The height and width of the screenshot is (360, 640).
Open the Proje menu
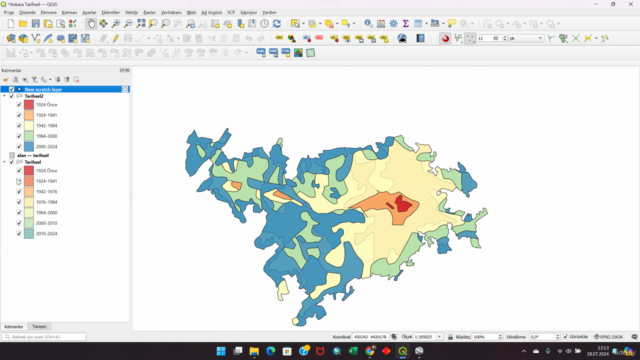[x=9, y=13]
